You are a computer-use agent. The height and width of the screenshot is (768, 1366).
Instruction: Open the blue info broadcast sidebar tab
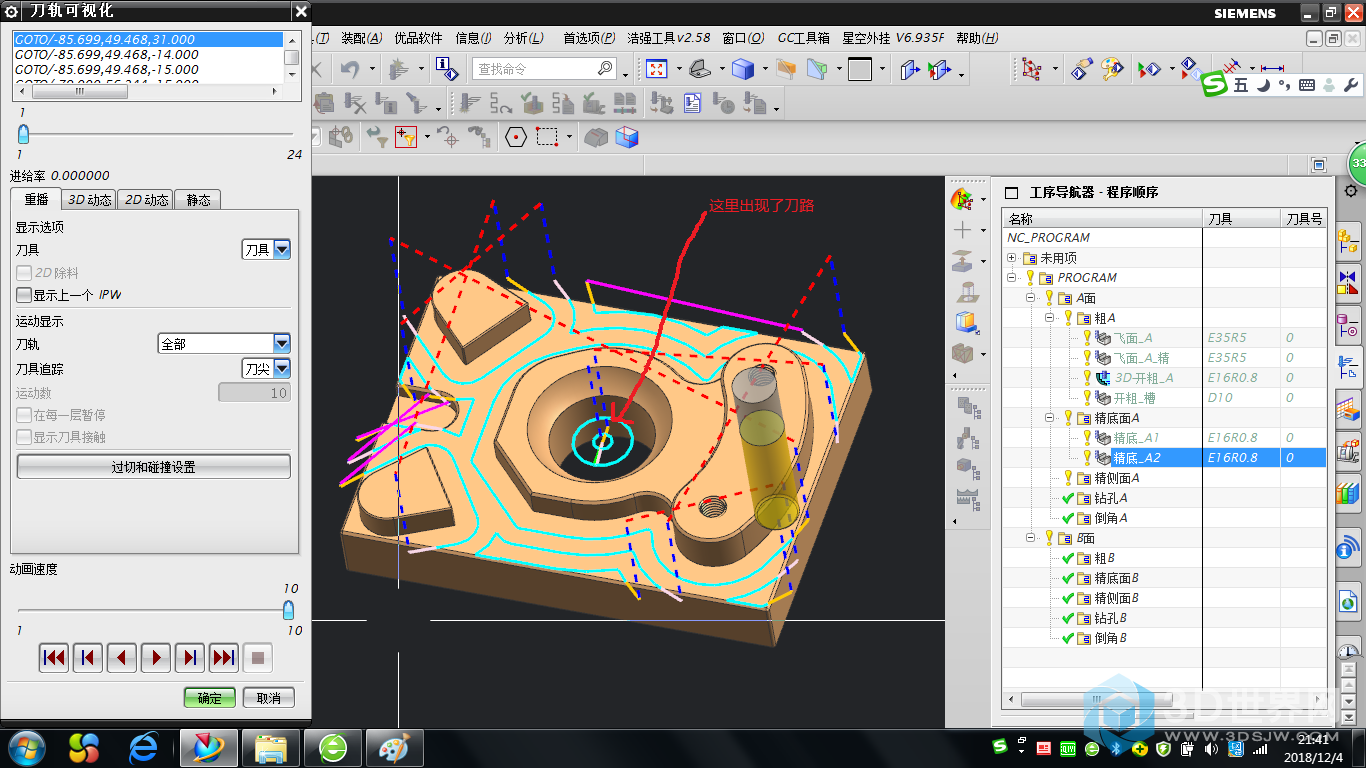[x=1348, y=548]
